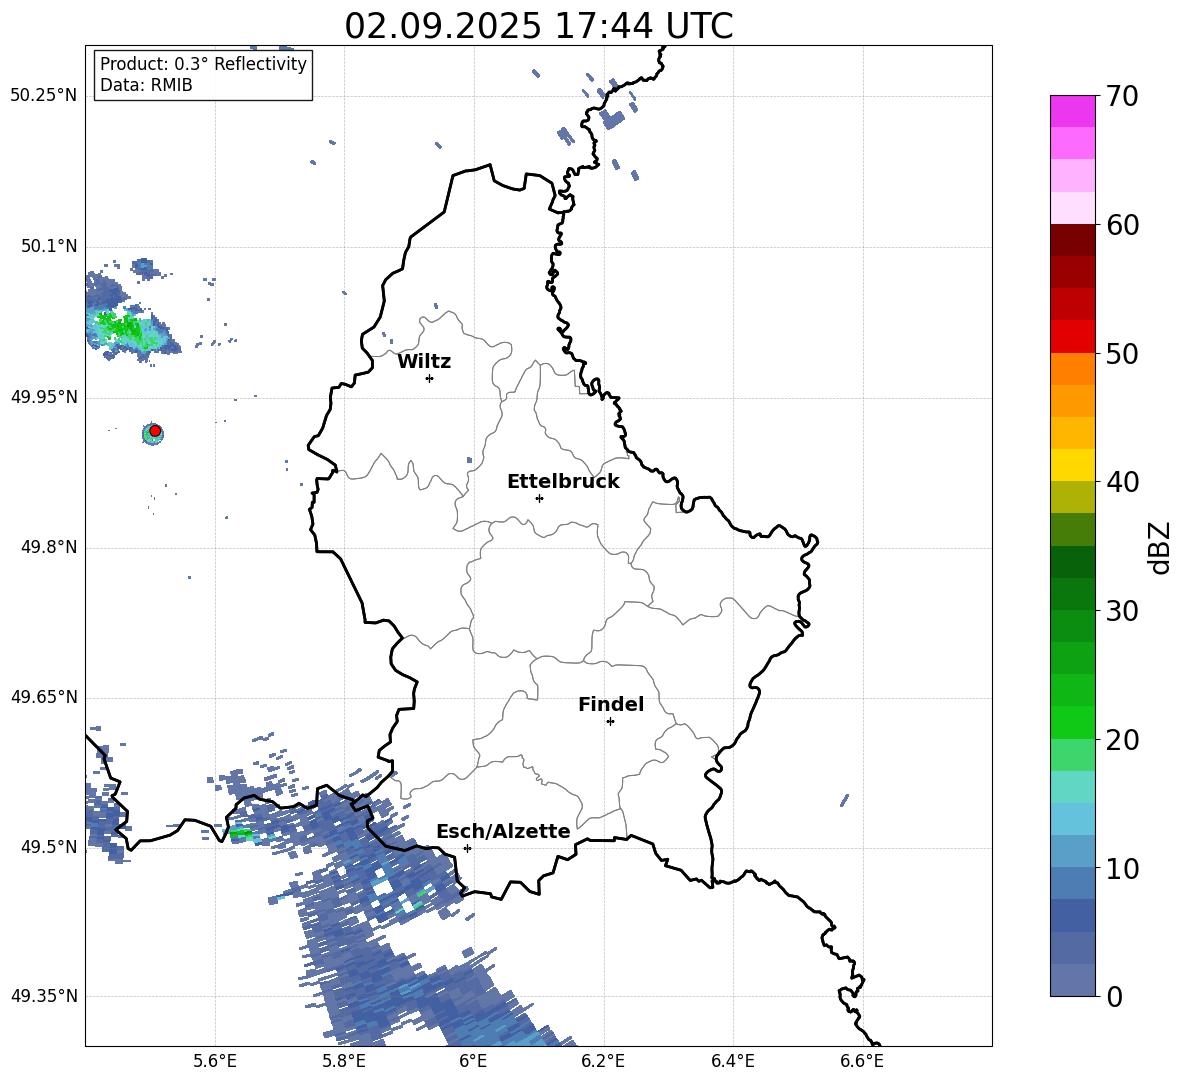Click the 6.6°E longitude label
This screenshot has width=1184, height=1081.
862,1062
